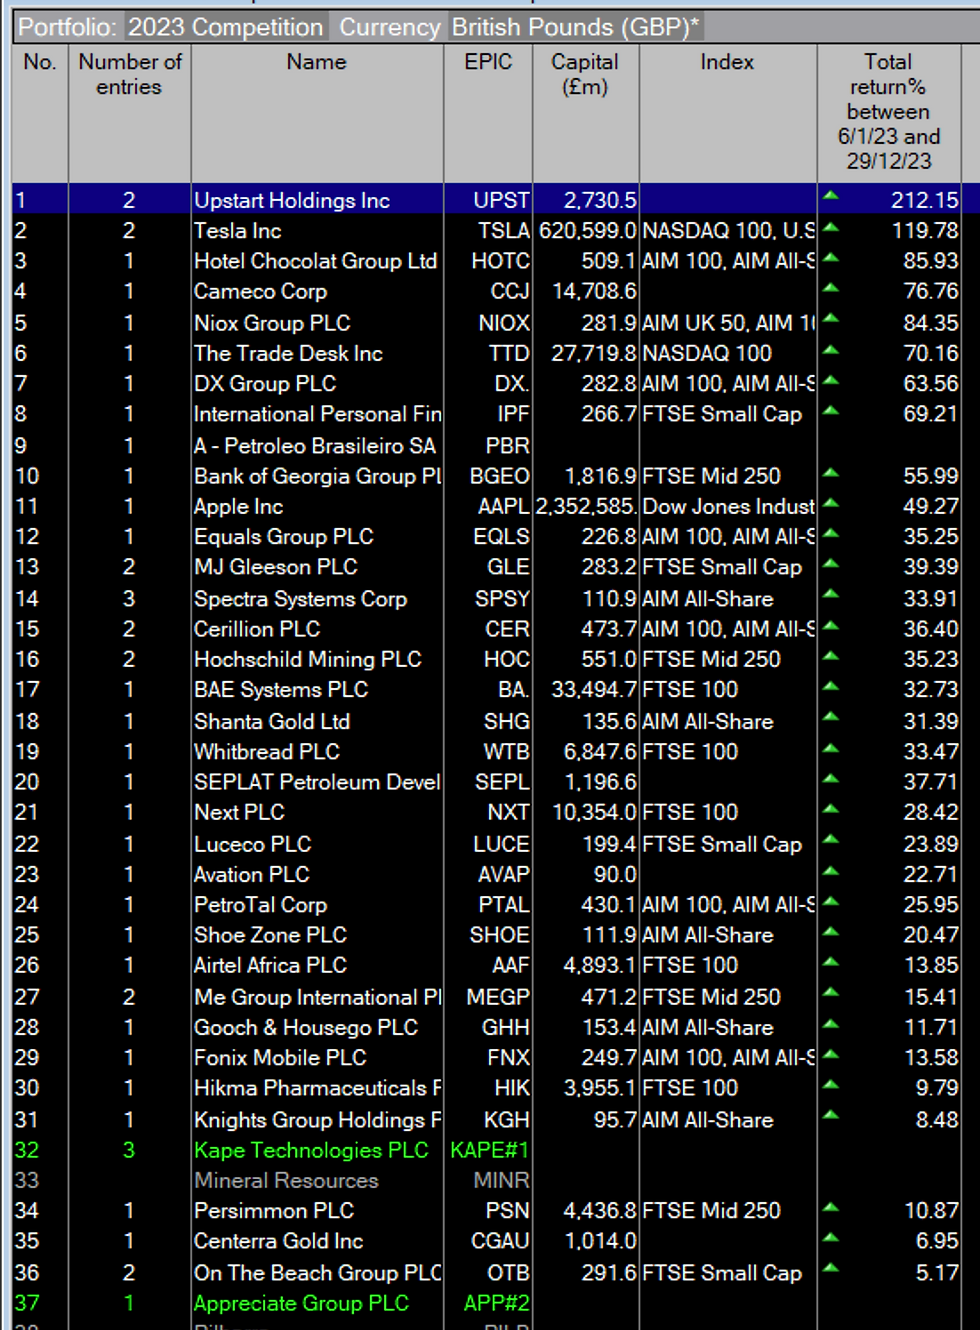
Task: Click the 33,494.7 capital value
Action: click(x=594, y=689)
